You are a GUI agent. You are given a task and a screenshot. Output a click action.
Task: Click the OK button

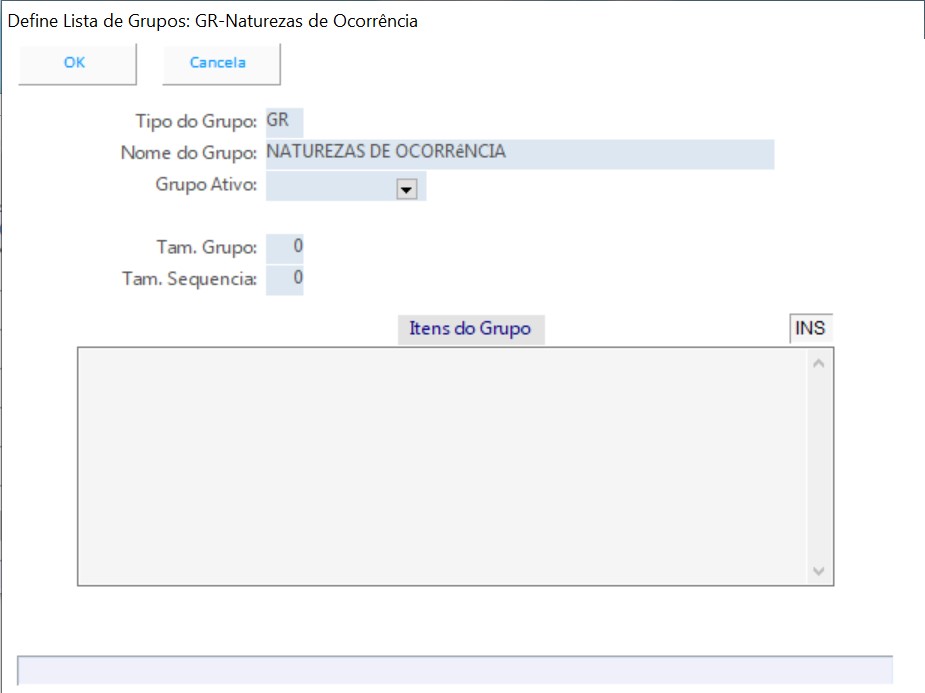coord(76,63)
